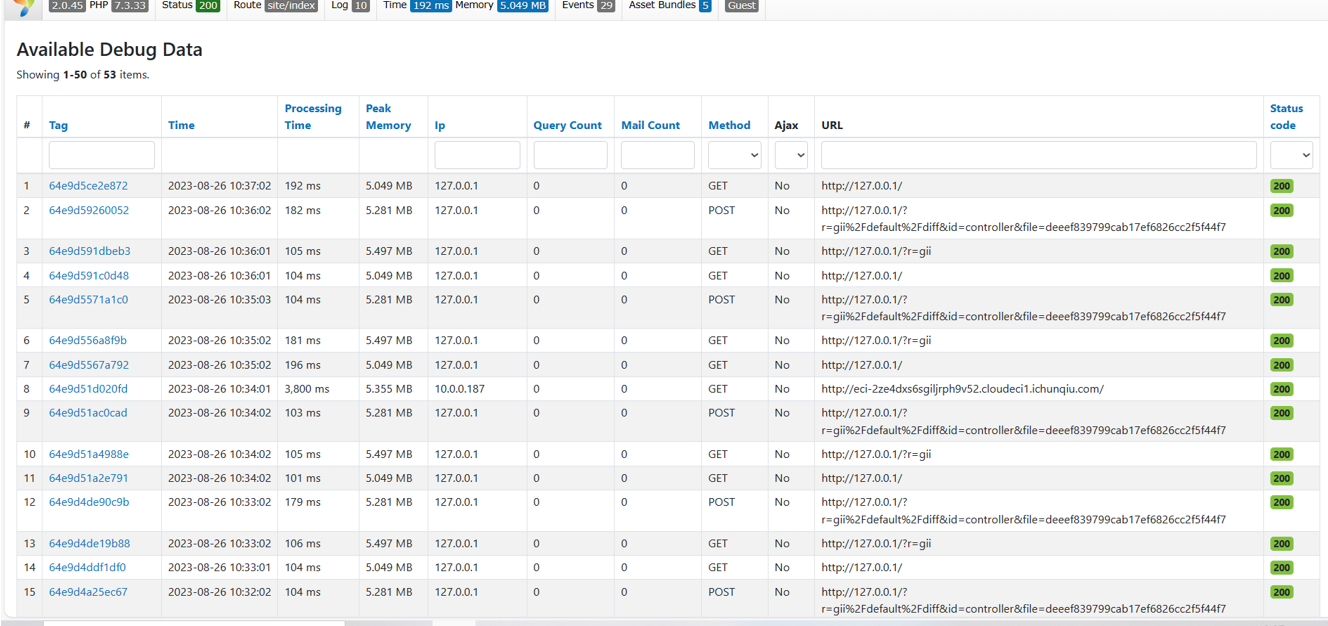The image size is (1328, 626).
Task: Open the Time 192 ms panel
Action: 417,5
